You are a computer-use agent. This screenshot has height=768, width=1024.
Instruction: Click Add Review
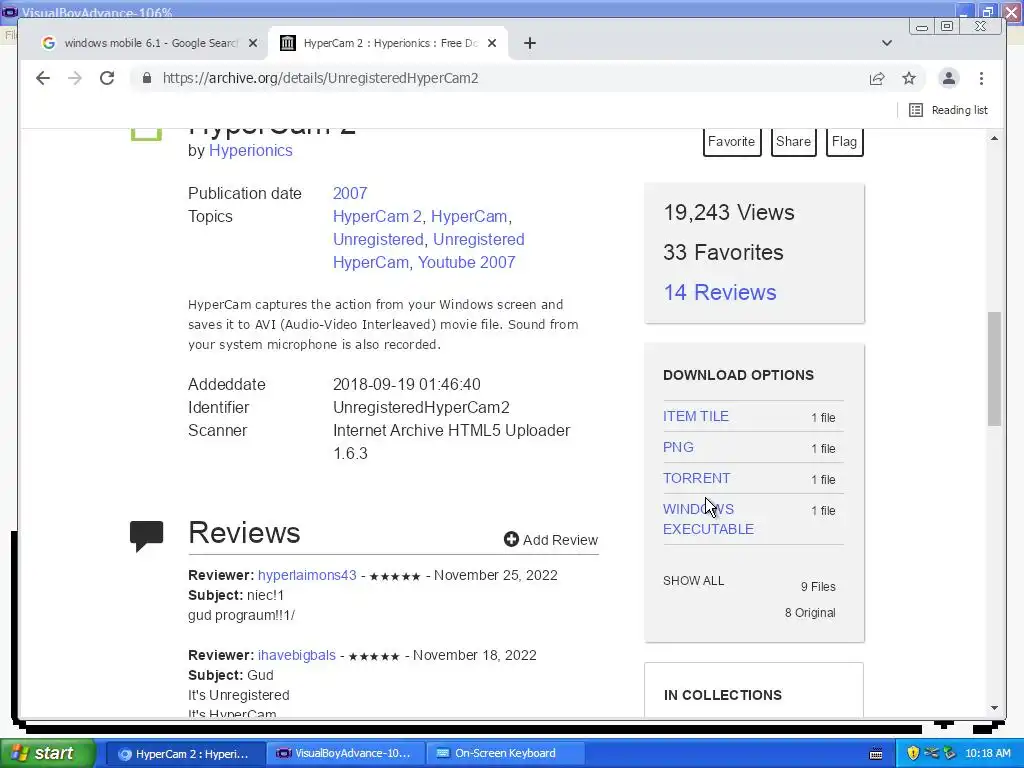[551, 540]
